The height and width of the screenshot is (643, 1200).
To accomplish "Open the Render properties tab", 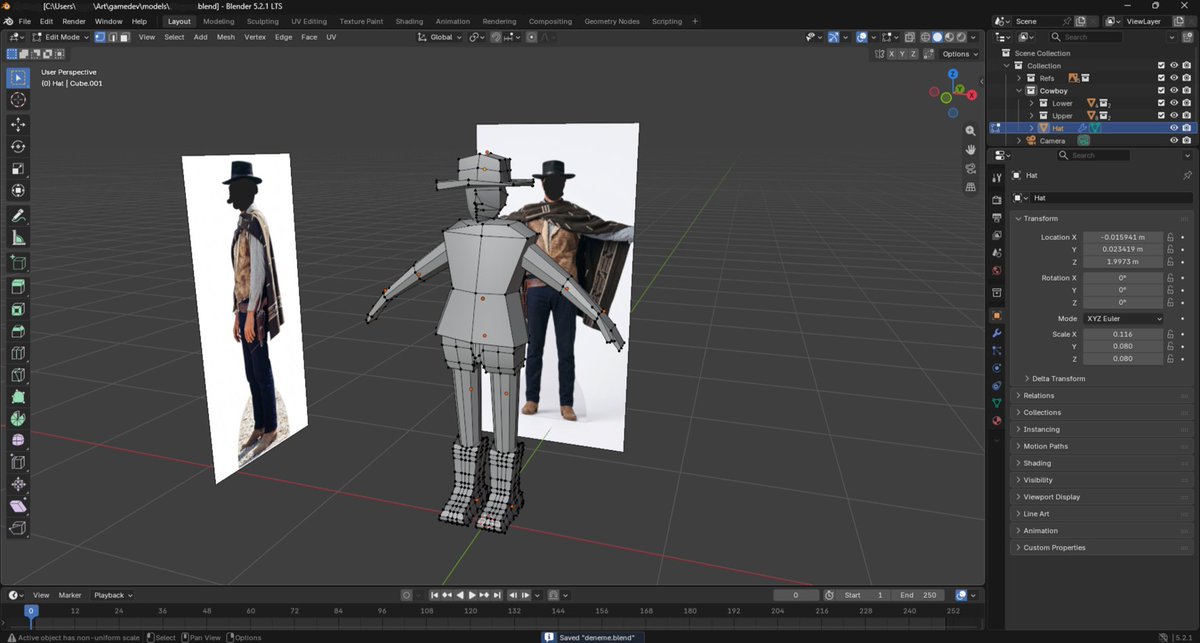I will coord(996,199).
